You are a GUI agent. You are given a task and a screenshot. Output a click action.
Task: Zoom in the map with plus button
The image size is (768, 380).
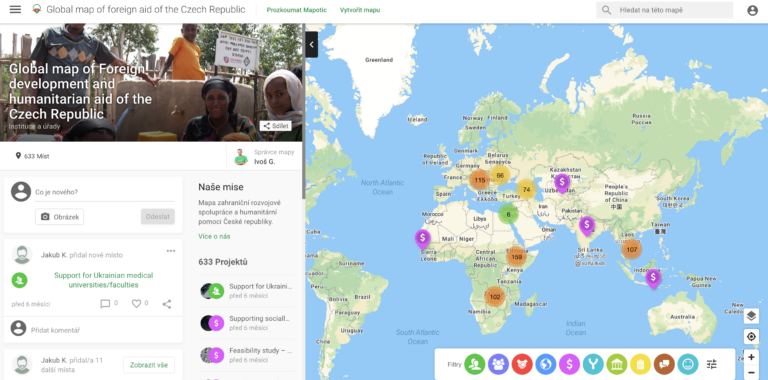point(751,357)
